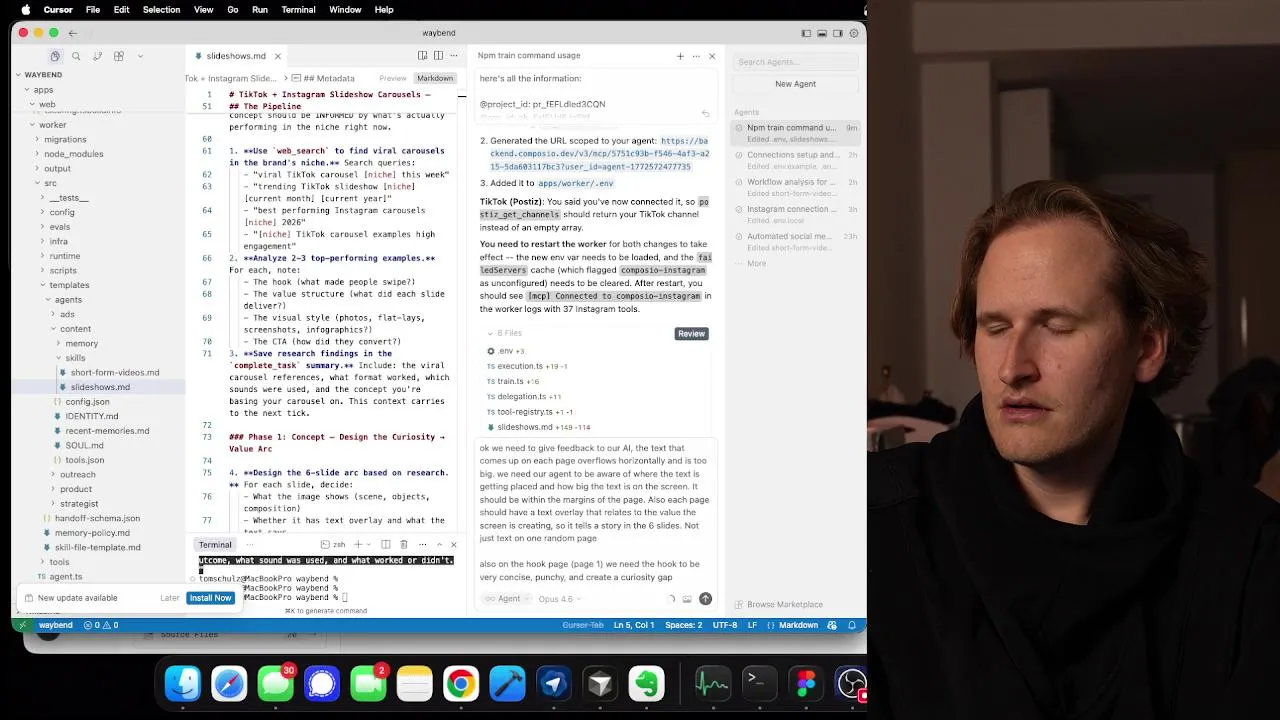This screenshot has width=1280, height=720.
Task: Revert checkpoint arrow icon in chat message
Action: [705, 114]
